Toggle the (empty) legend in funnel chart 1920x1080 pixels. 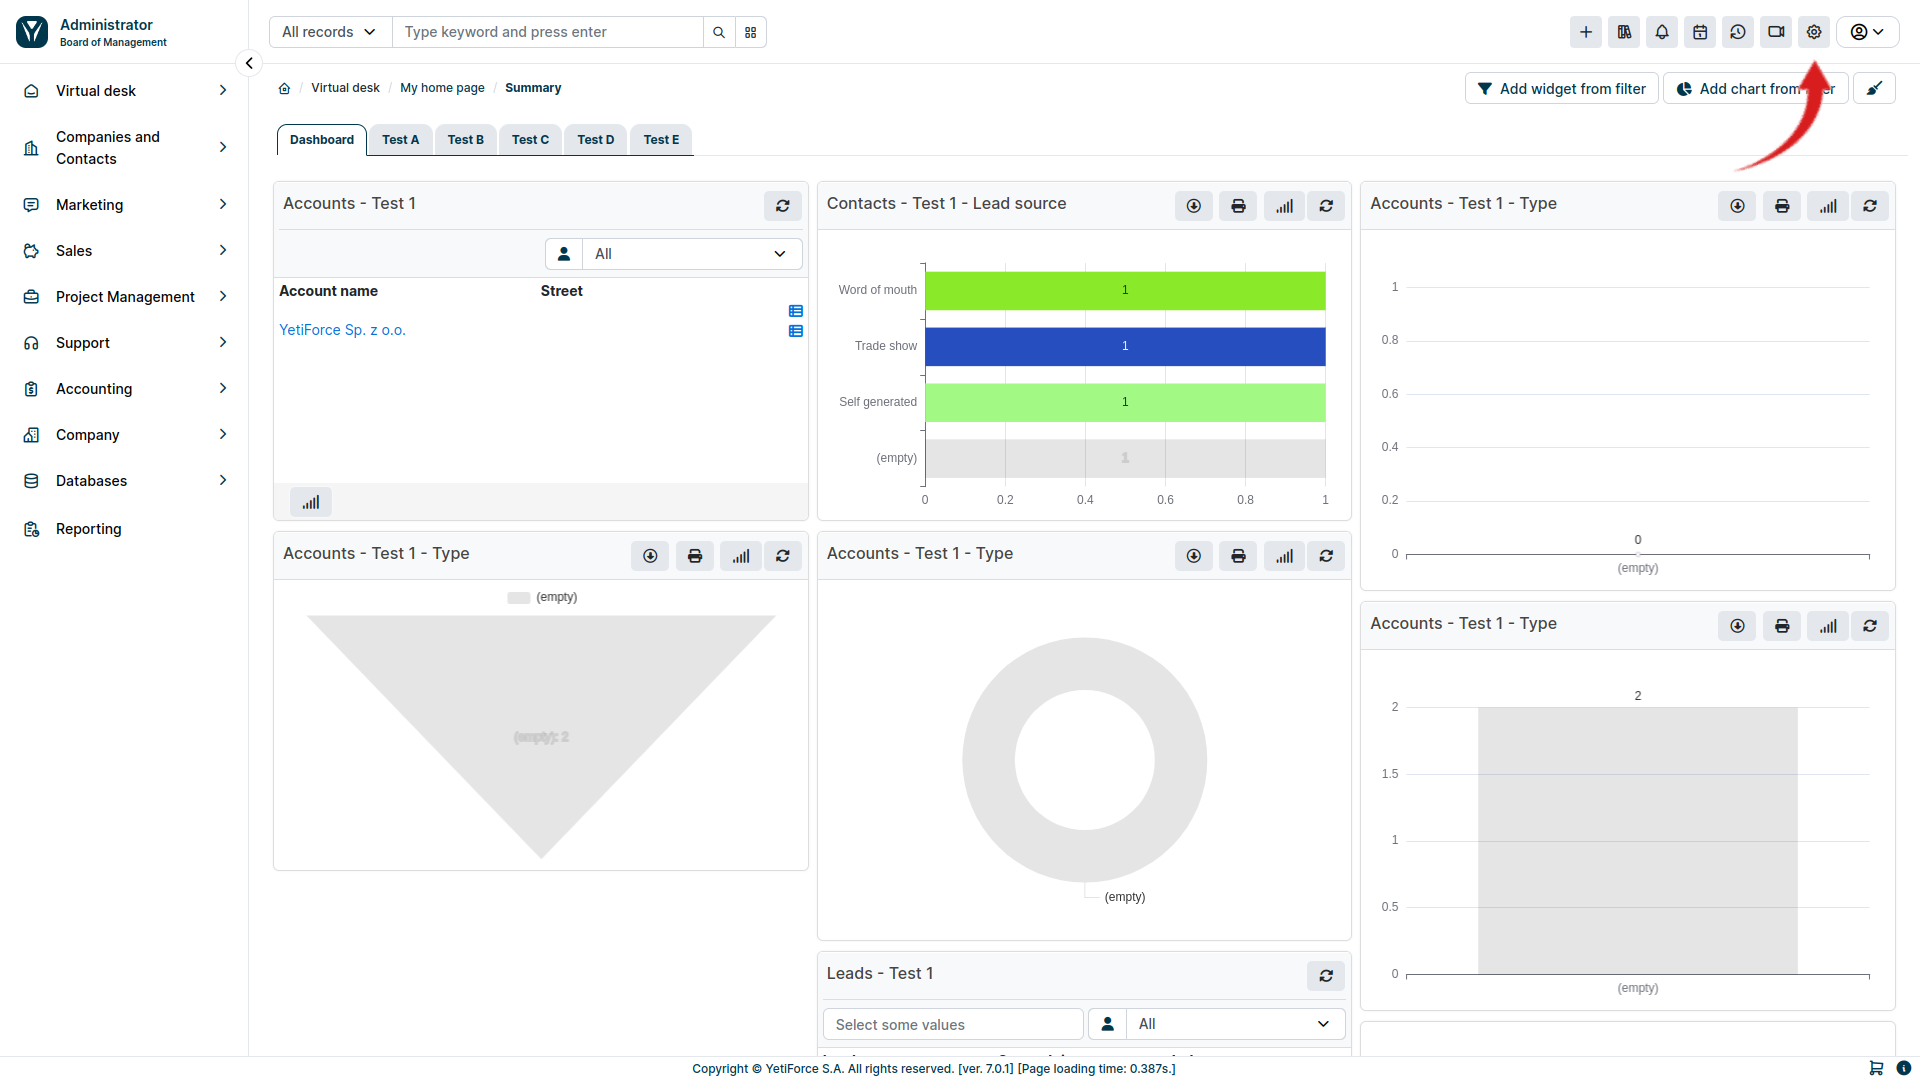[x=542, y=597]
